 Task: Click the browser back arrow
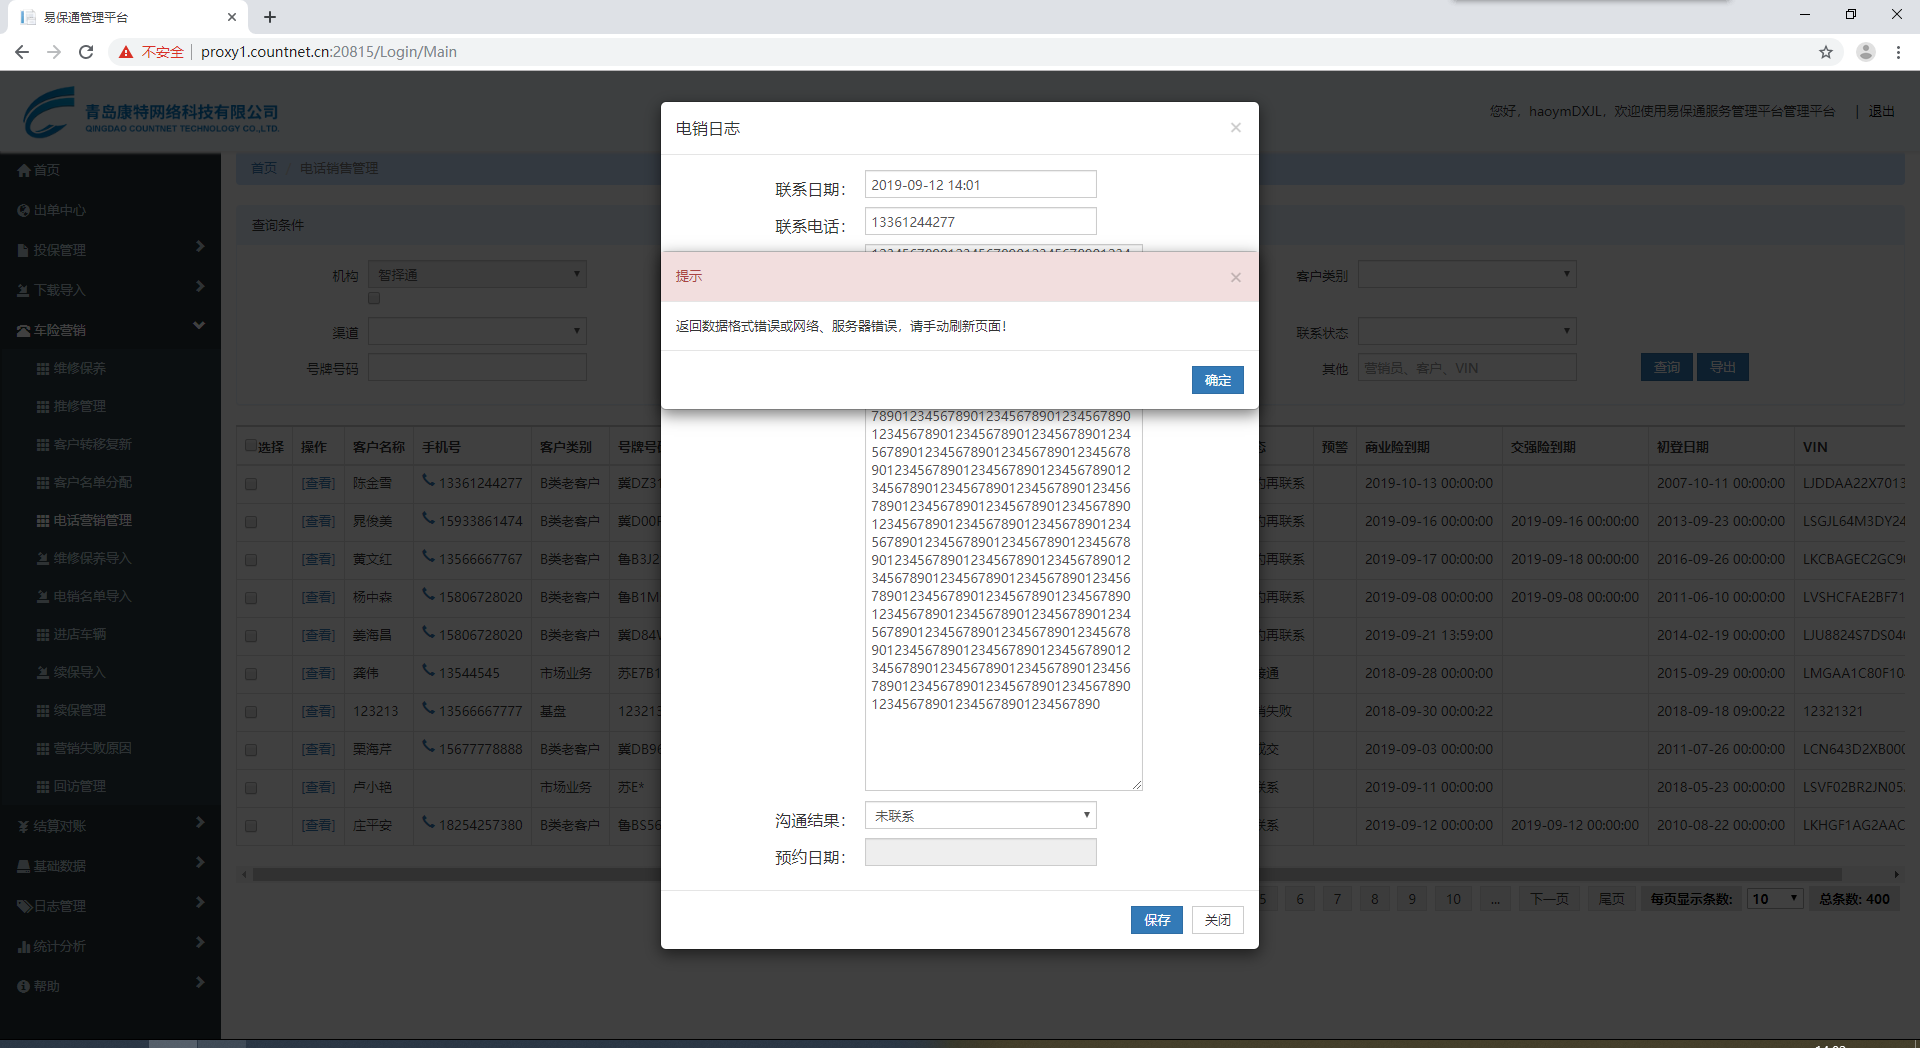point(22,52)
